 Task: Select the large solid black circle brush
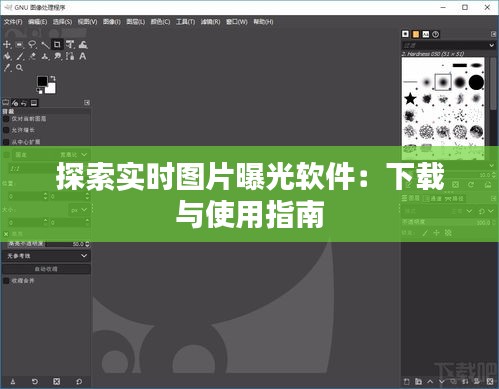[x=476, y=82]
